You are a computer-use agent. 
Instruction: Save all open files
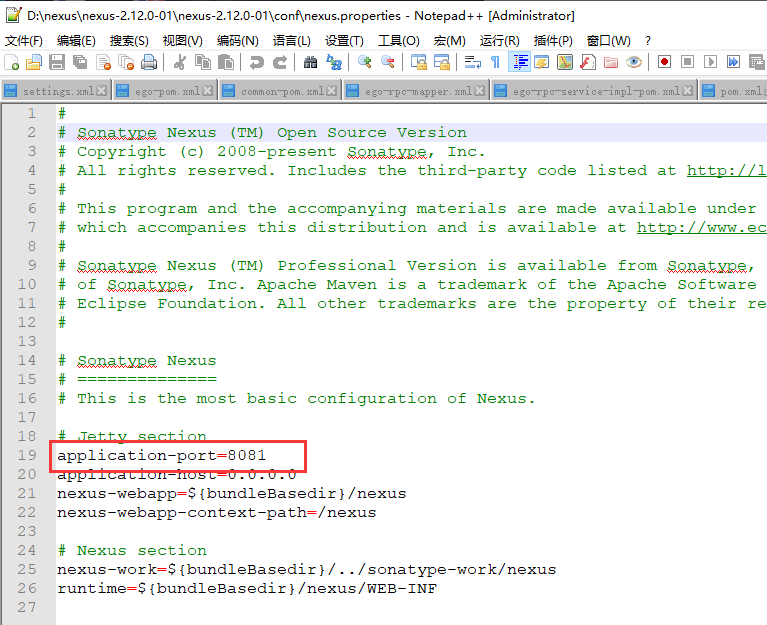point(80,62)
